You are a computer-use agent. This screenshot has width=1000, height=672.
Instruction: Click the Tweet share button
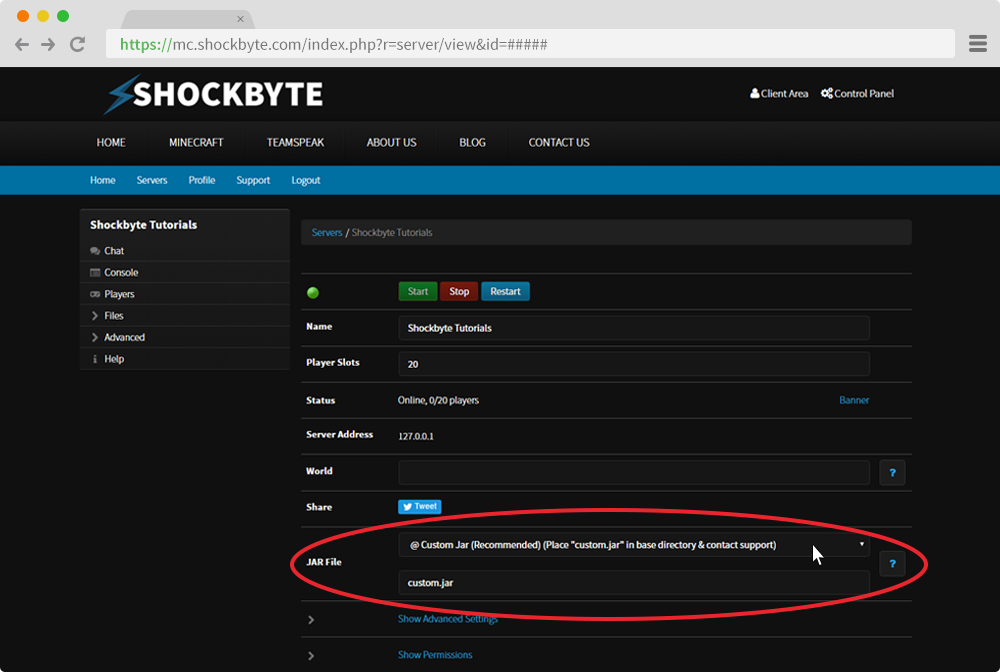420,506
